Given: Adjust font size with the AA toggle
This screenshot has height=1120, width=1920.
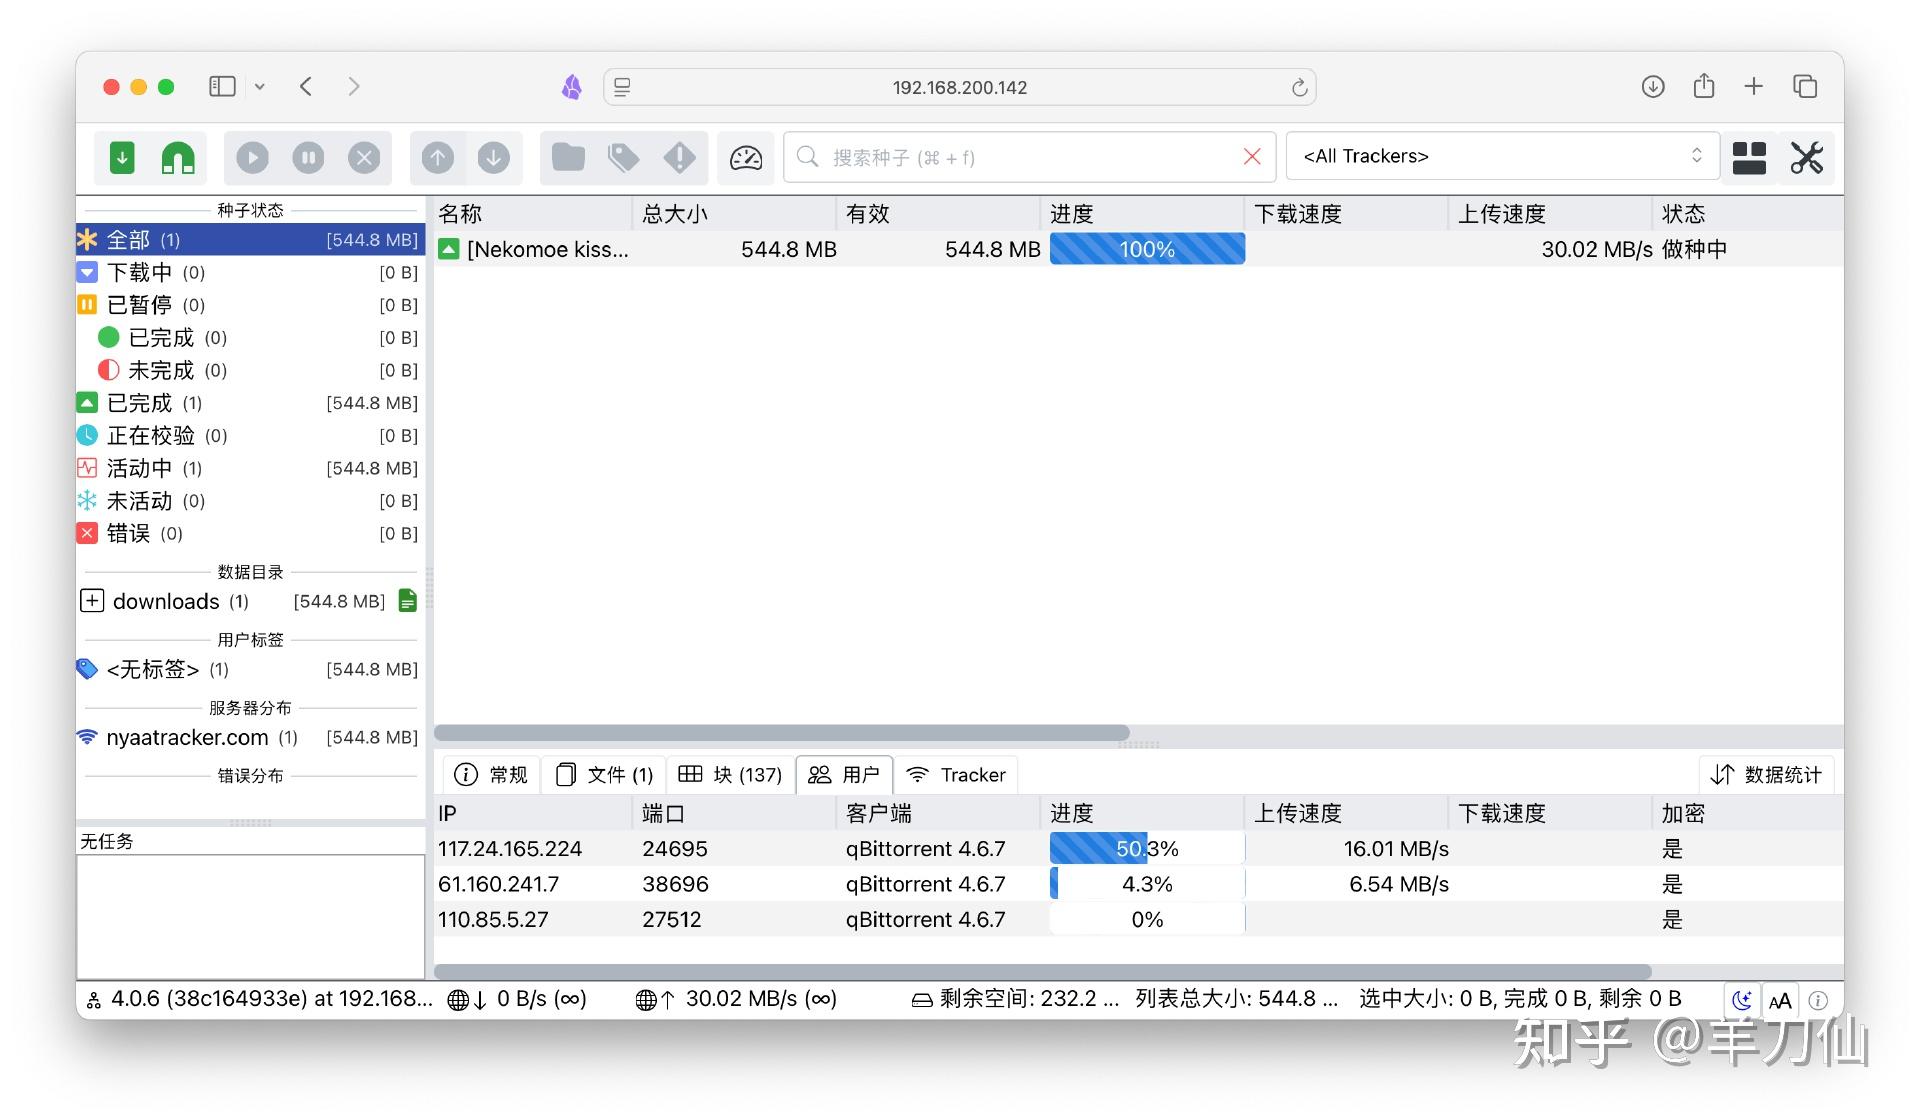Looking at the screenshot, I should tap(1781, 999).
